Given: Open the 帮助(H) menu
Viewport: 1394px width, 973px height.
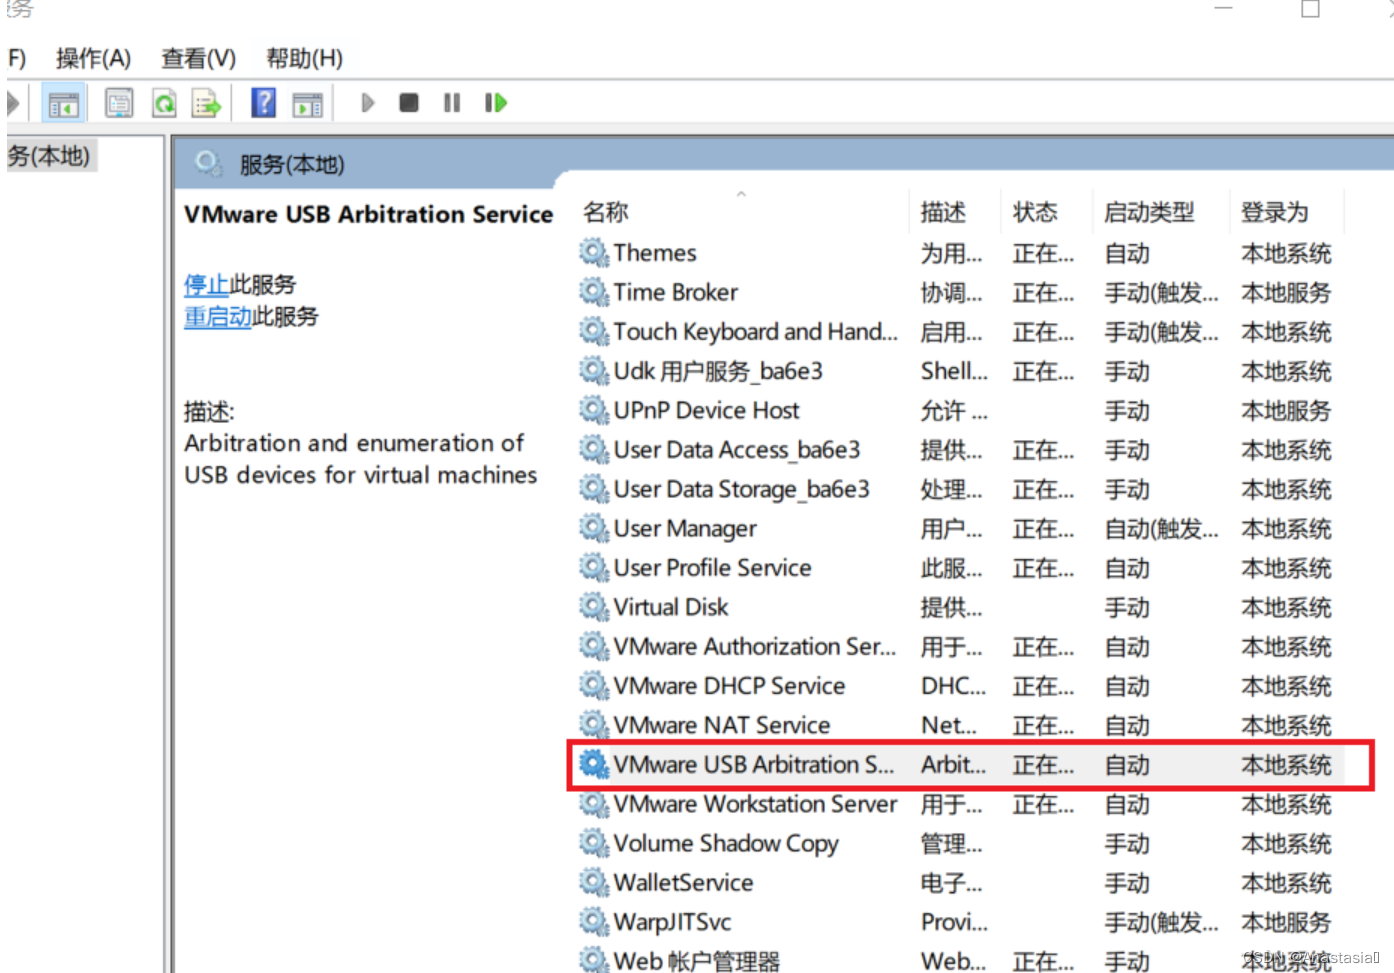Looking at the screenshot, I should click(x=304, y=58).
